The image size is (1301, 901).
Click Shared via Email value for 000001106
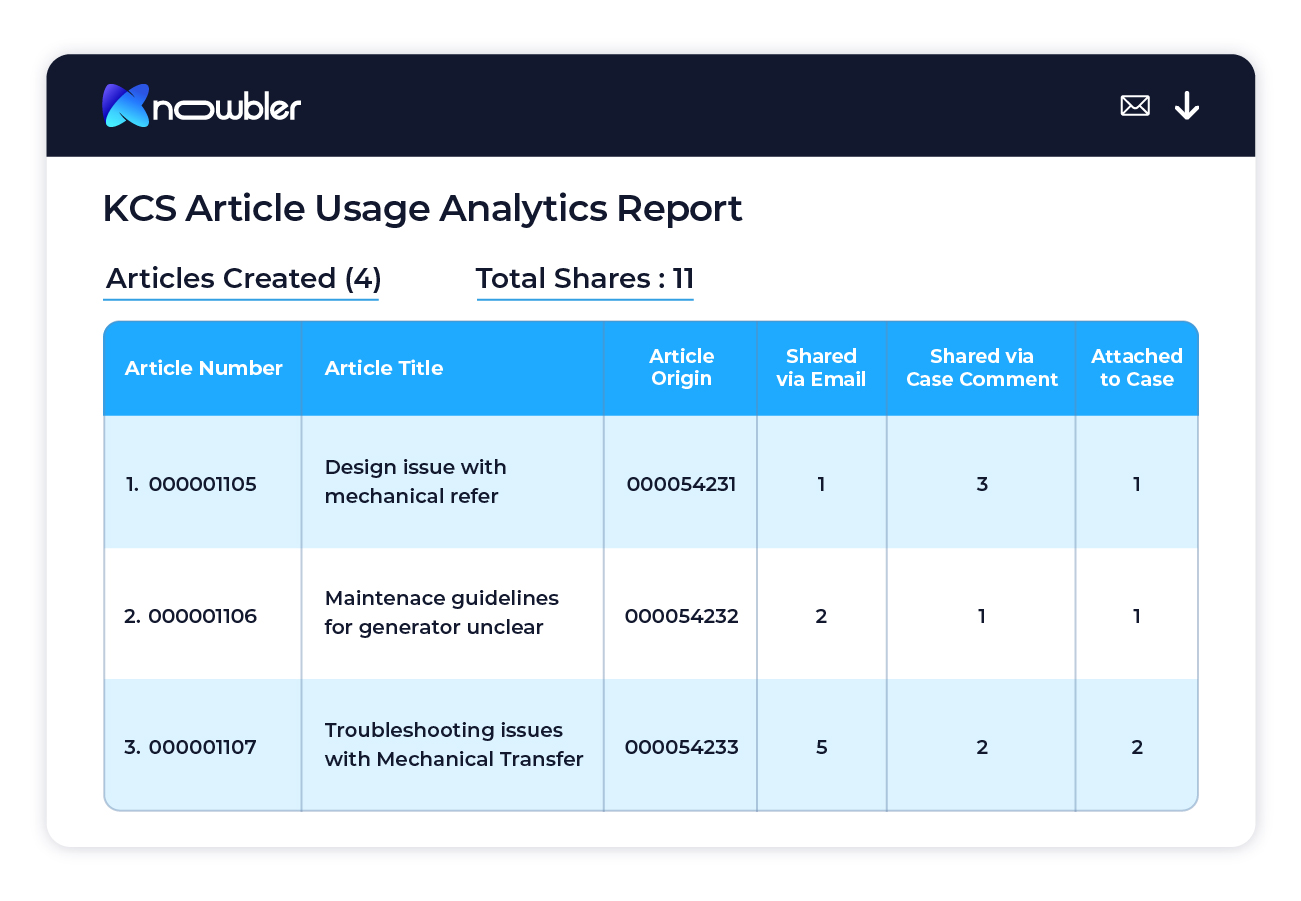821,616
